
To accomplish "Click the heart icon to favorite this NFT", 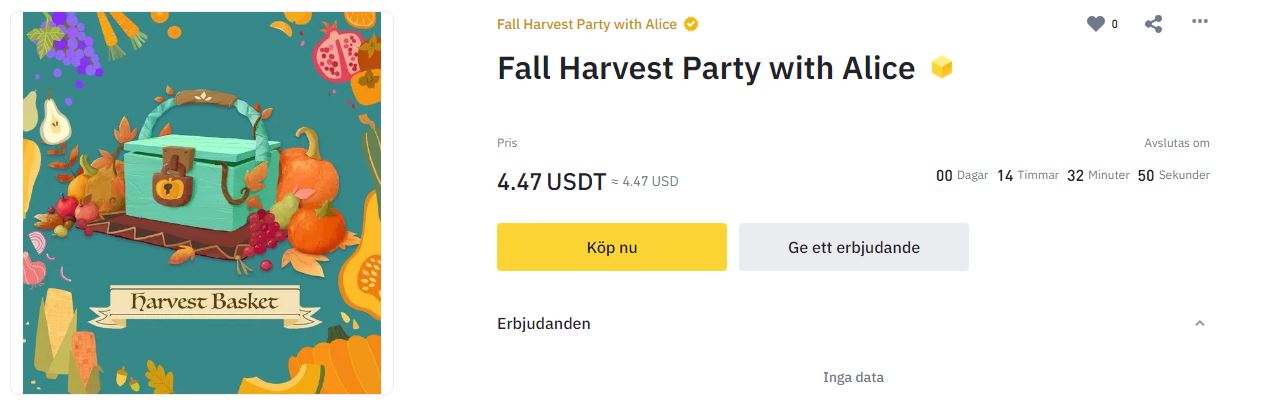I will [x=1096, y=24].
